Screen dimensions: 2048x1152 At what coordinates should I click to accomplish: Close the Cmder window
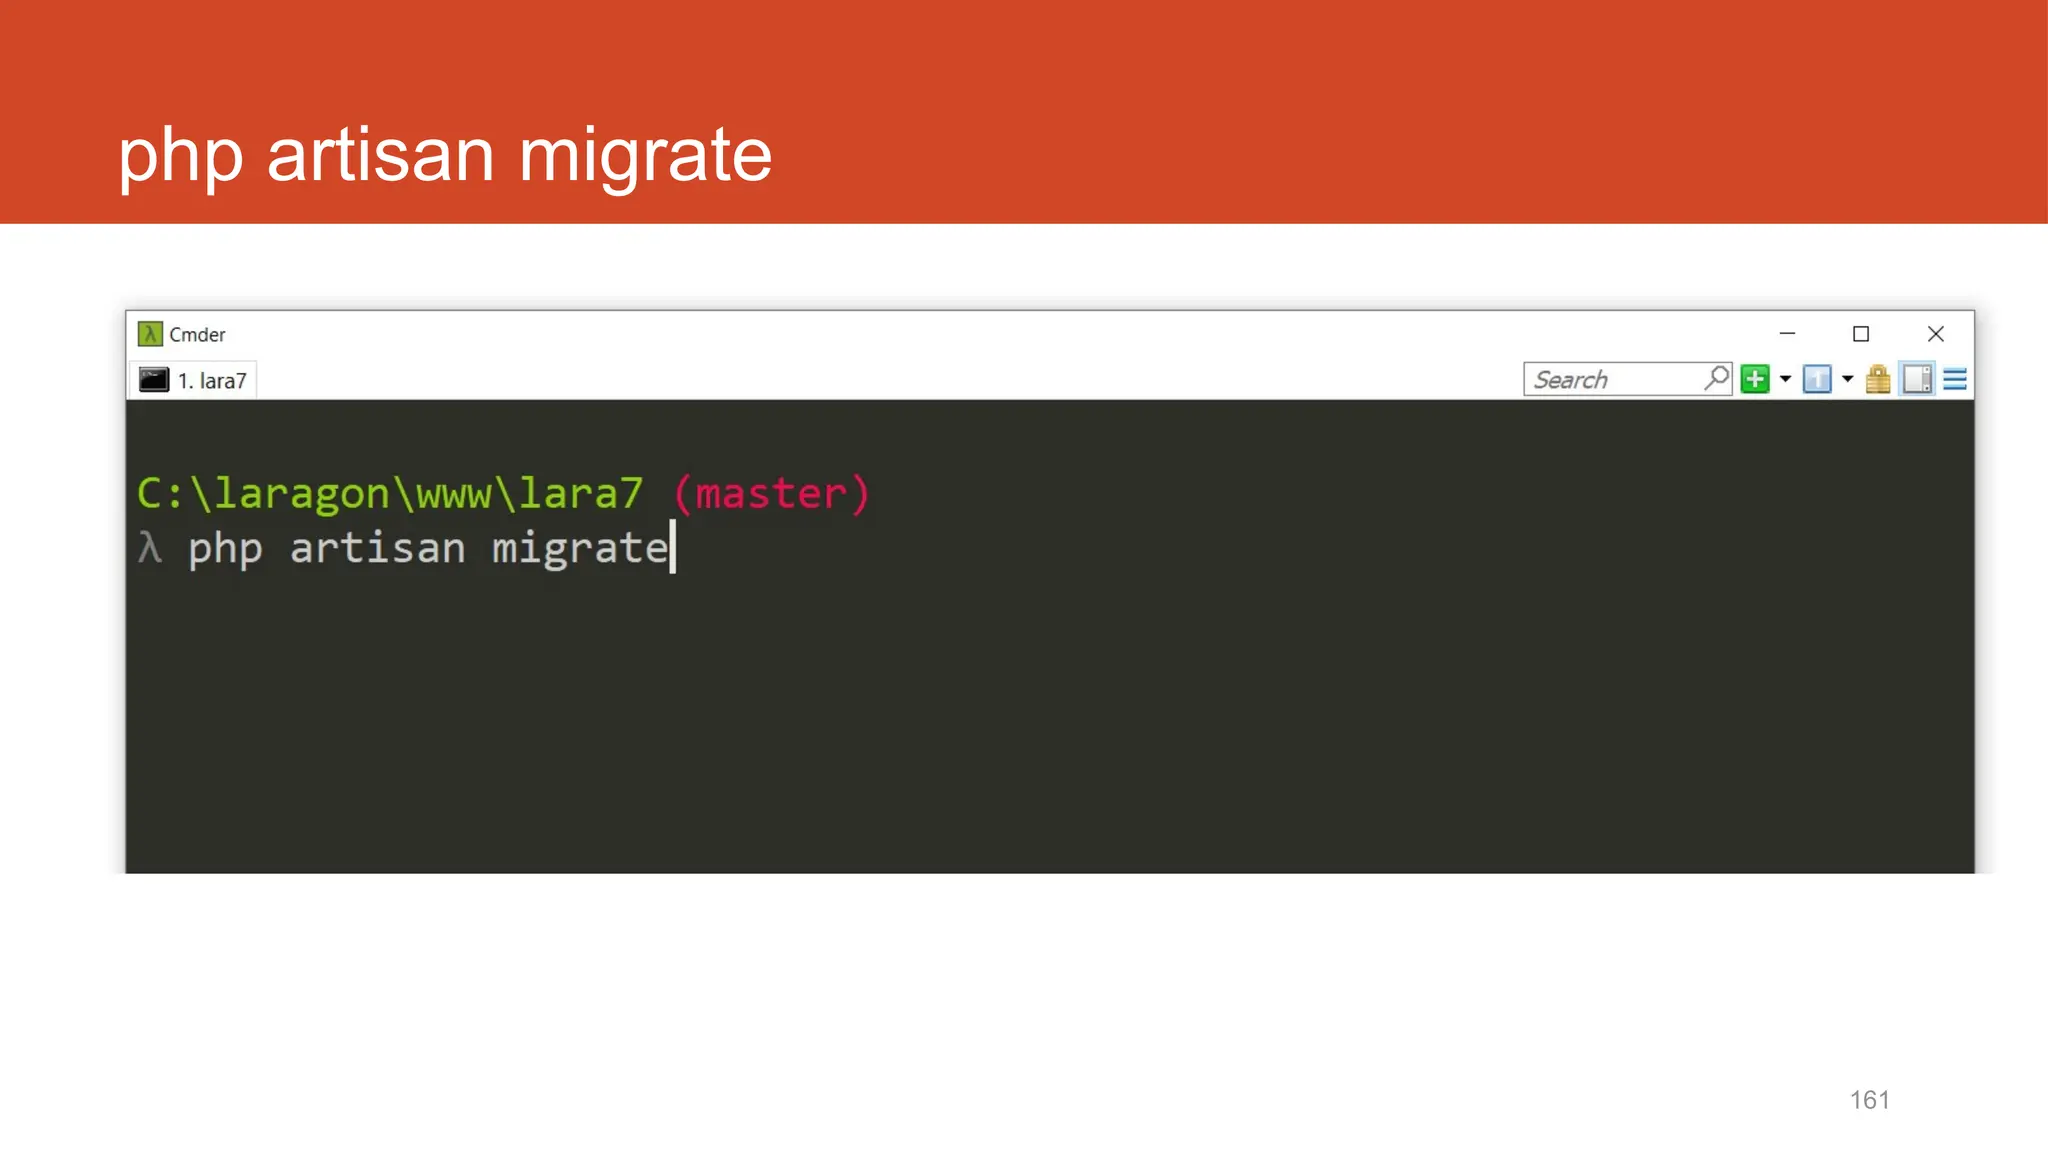point(1936,334)
